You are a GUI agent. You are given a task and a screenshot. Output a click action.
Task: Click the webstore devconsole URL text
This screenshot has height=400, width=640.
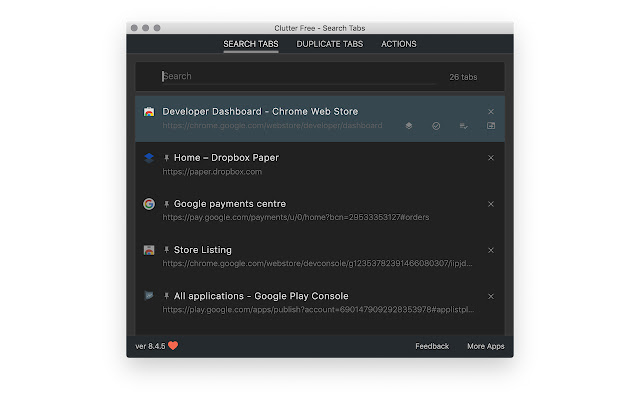[x=317, y=264]
